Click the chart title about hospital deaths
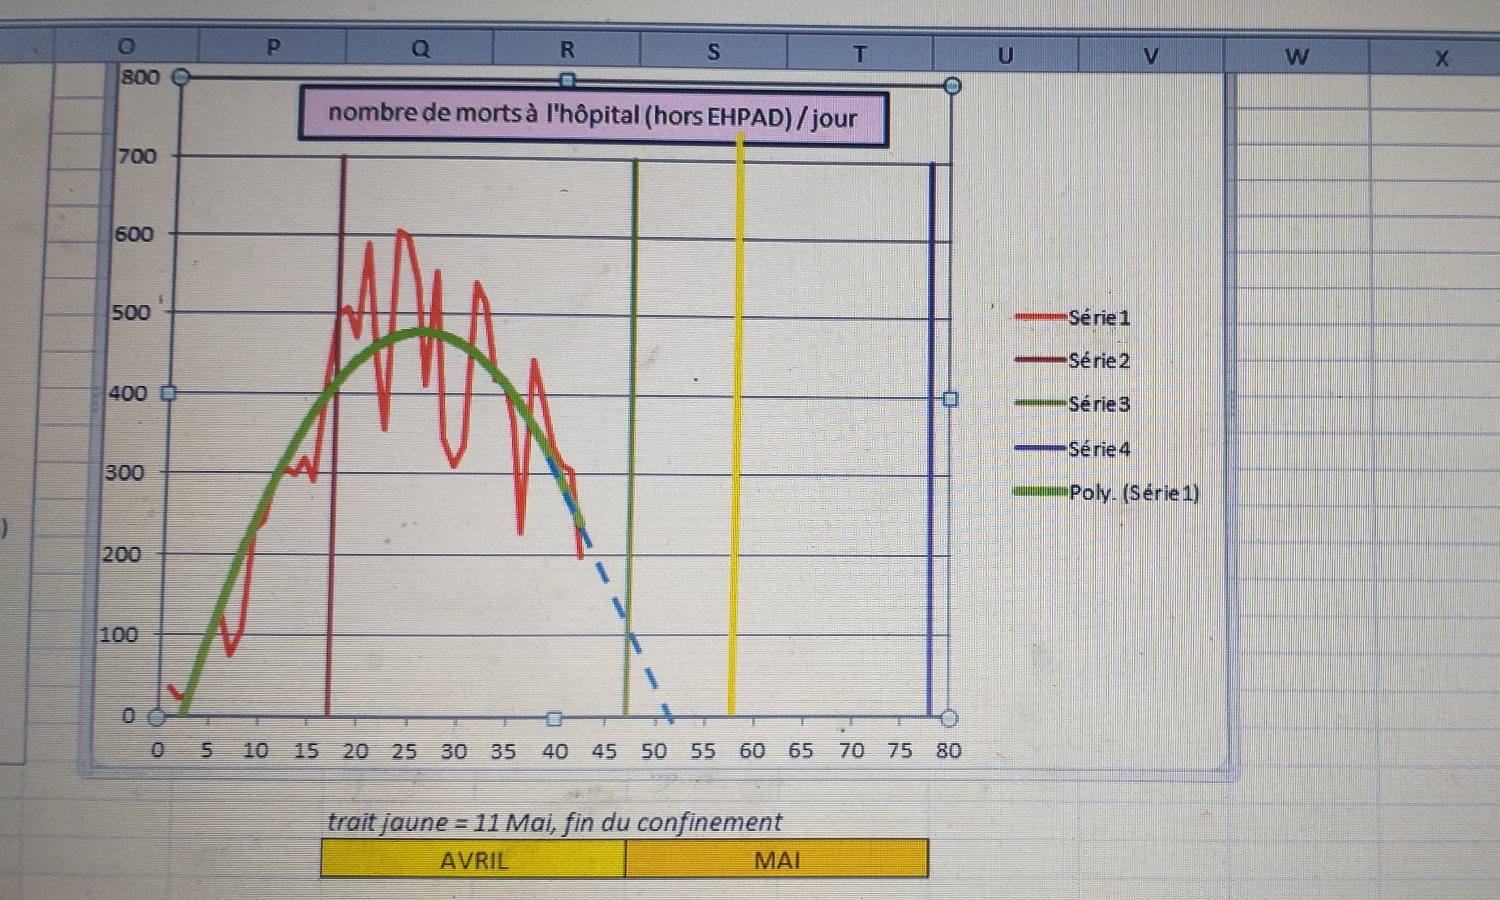 click(593, 117)
